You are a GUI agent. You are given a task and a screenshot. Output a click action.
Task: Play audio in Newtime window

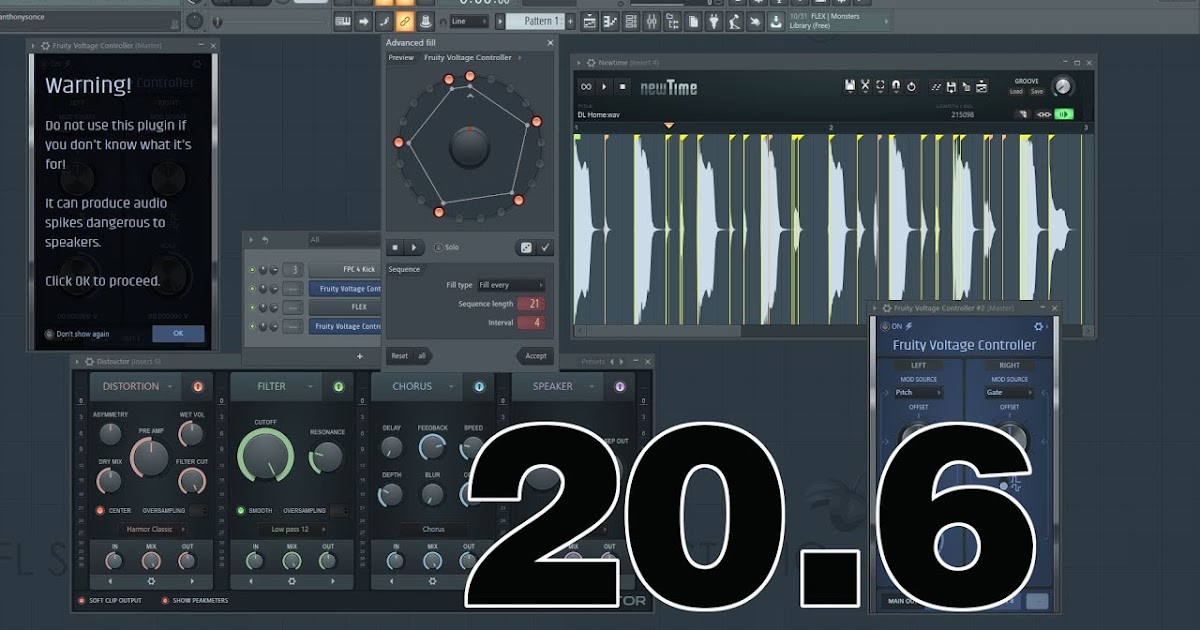[604, 87]
